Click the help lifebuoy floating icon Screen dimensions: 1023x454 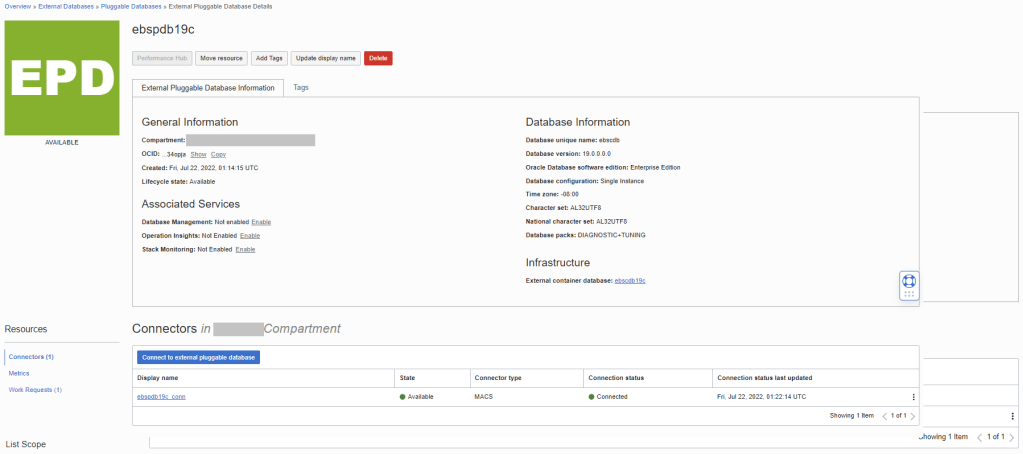tap(909, 281)
